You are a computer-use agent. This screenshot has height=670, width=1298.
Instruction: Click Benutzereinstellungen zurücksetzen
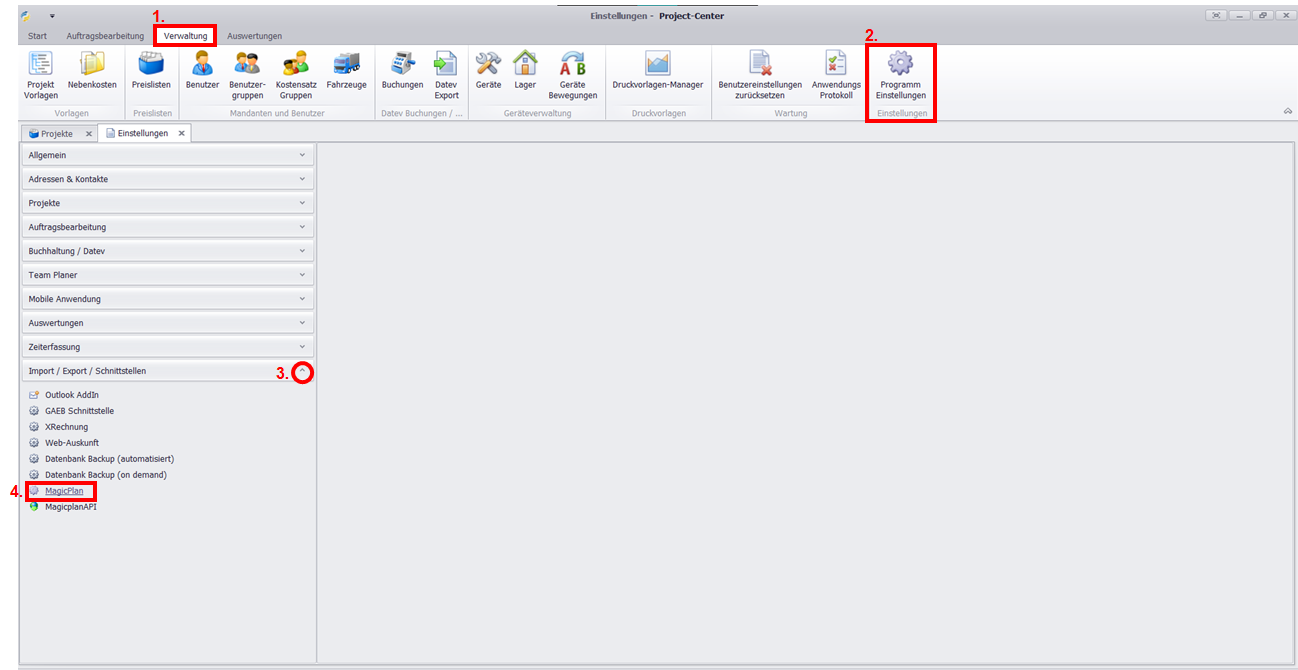pyautogui.click(x=760, y=74)
